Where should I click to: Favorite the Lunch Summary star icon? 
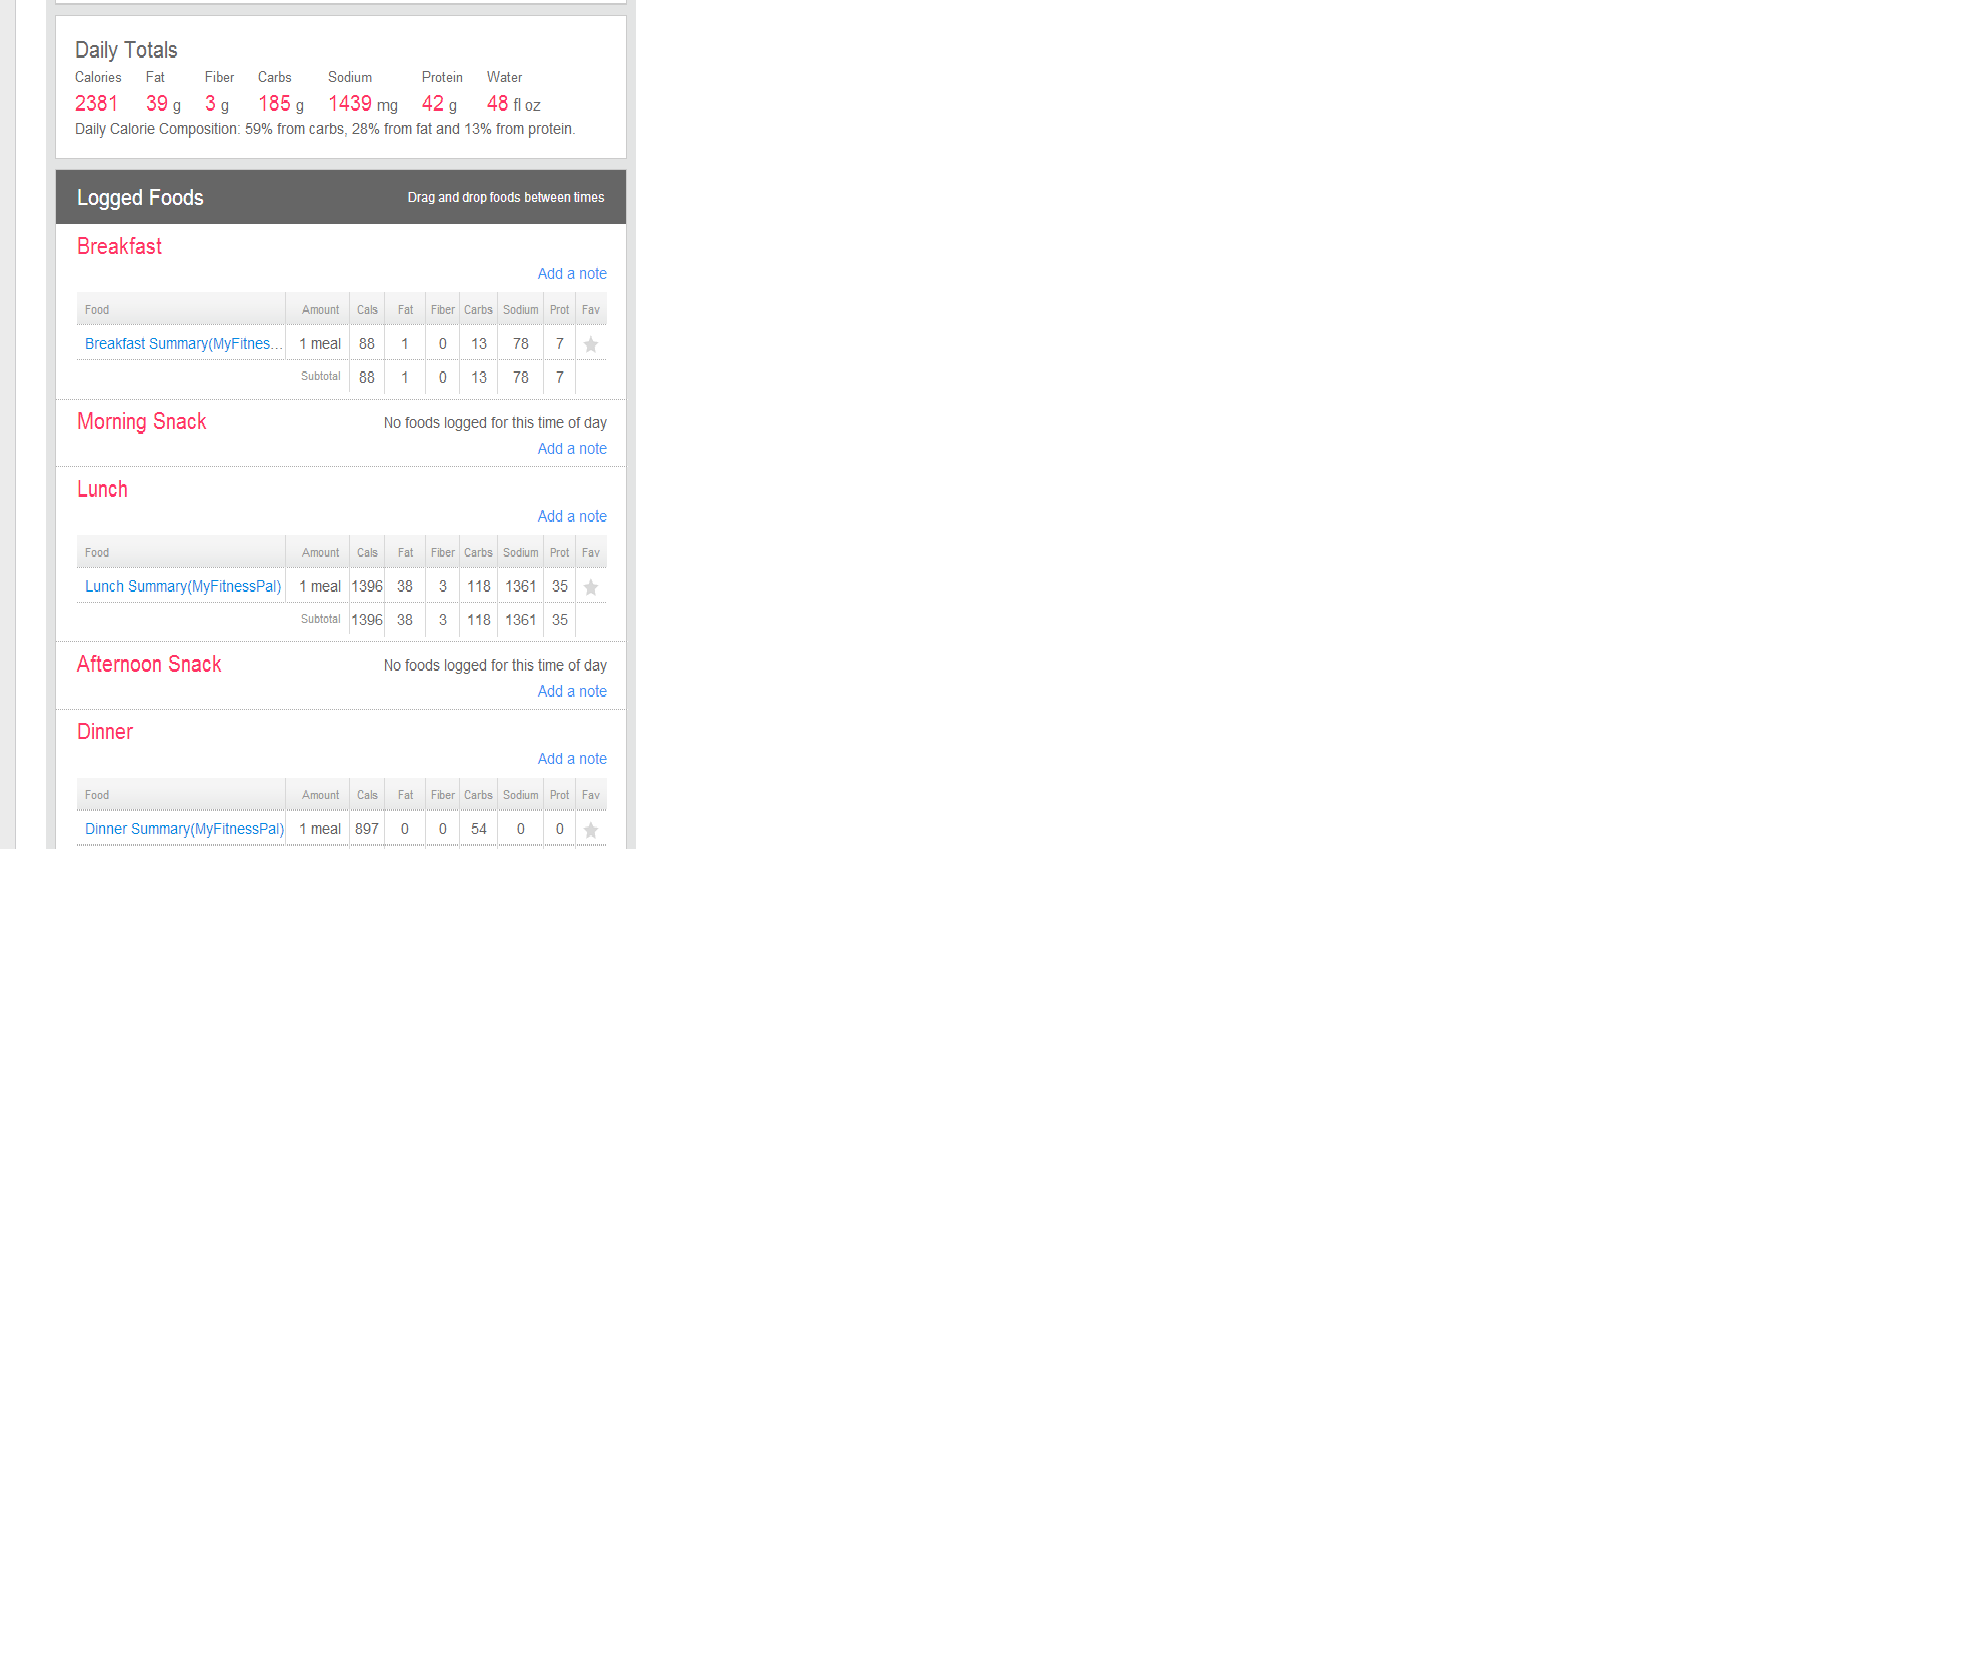(x=591, y=588)
